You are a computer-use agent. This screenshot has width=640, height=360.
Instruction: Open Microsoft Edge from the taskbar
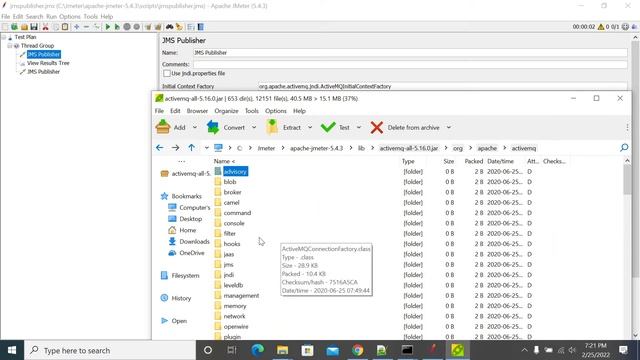pos(258,350)
